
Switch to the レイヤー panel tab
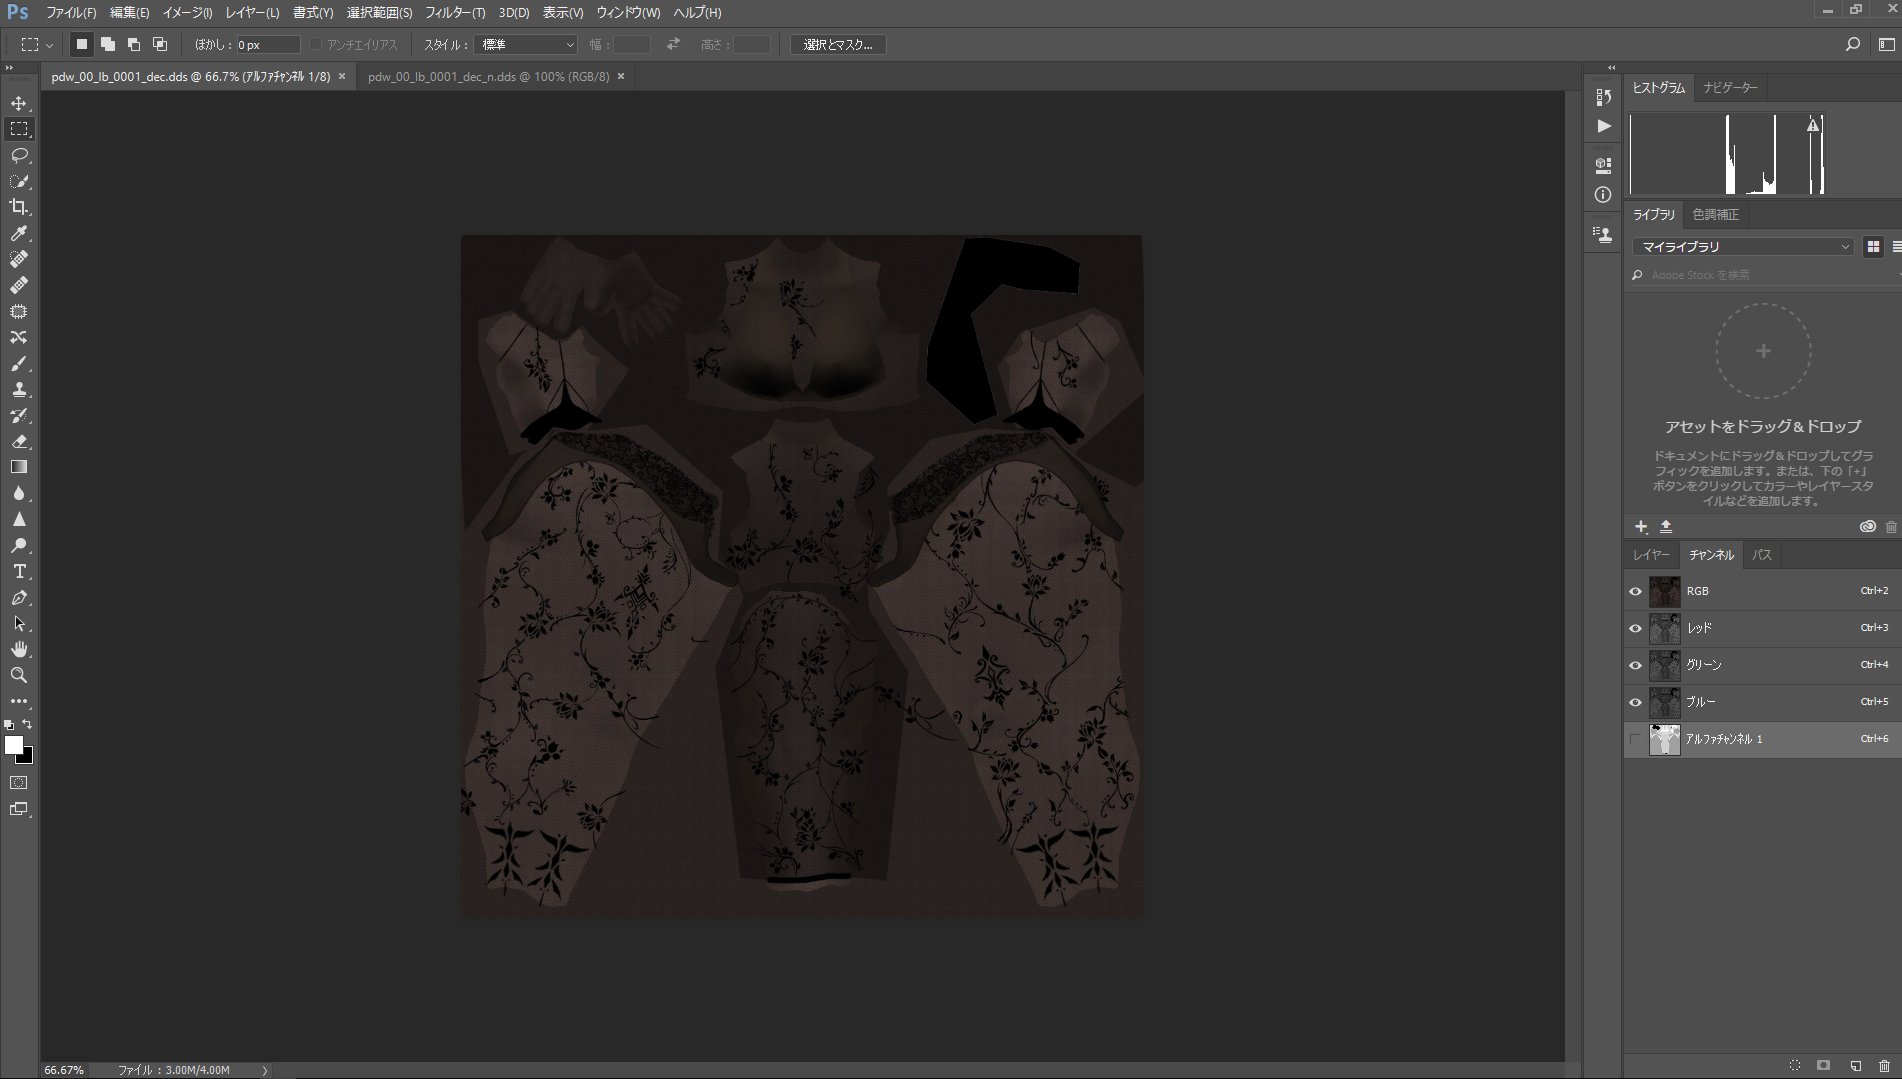coord(1651,555)
